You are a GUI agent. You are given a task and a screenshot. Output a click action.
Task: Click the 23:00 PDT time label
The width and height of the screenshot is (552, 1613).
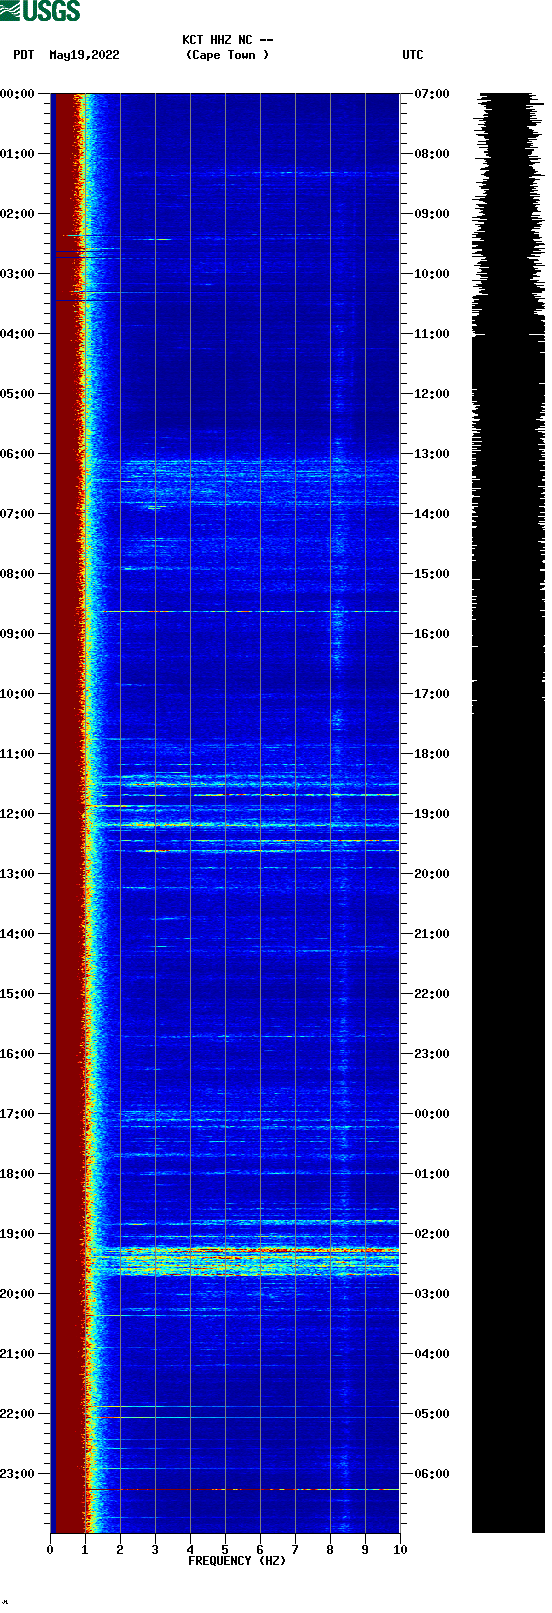pos(17,1474)
